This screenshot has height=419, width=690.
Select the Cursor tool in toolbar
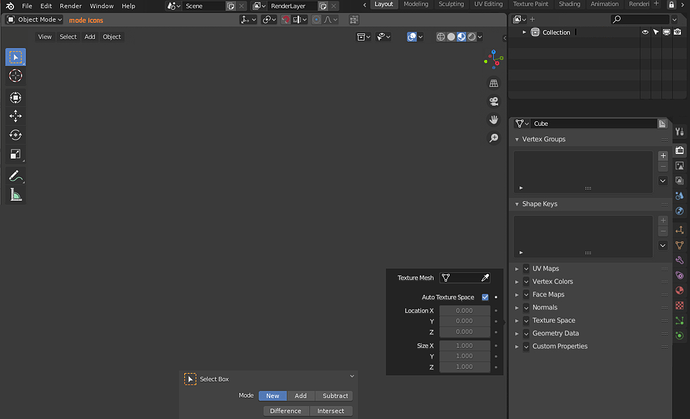point(15,76)
